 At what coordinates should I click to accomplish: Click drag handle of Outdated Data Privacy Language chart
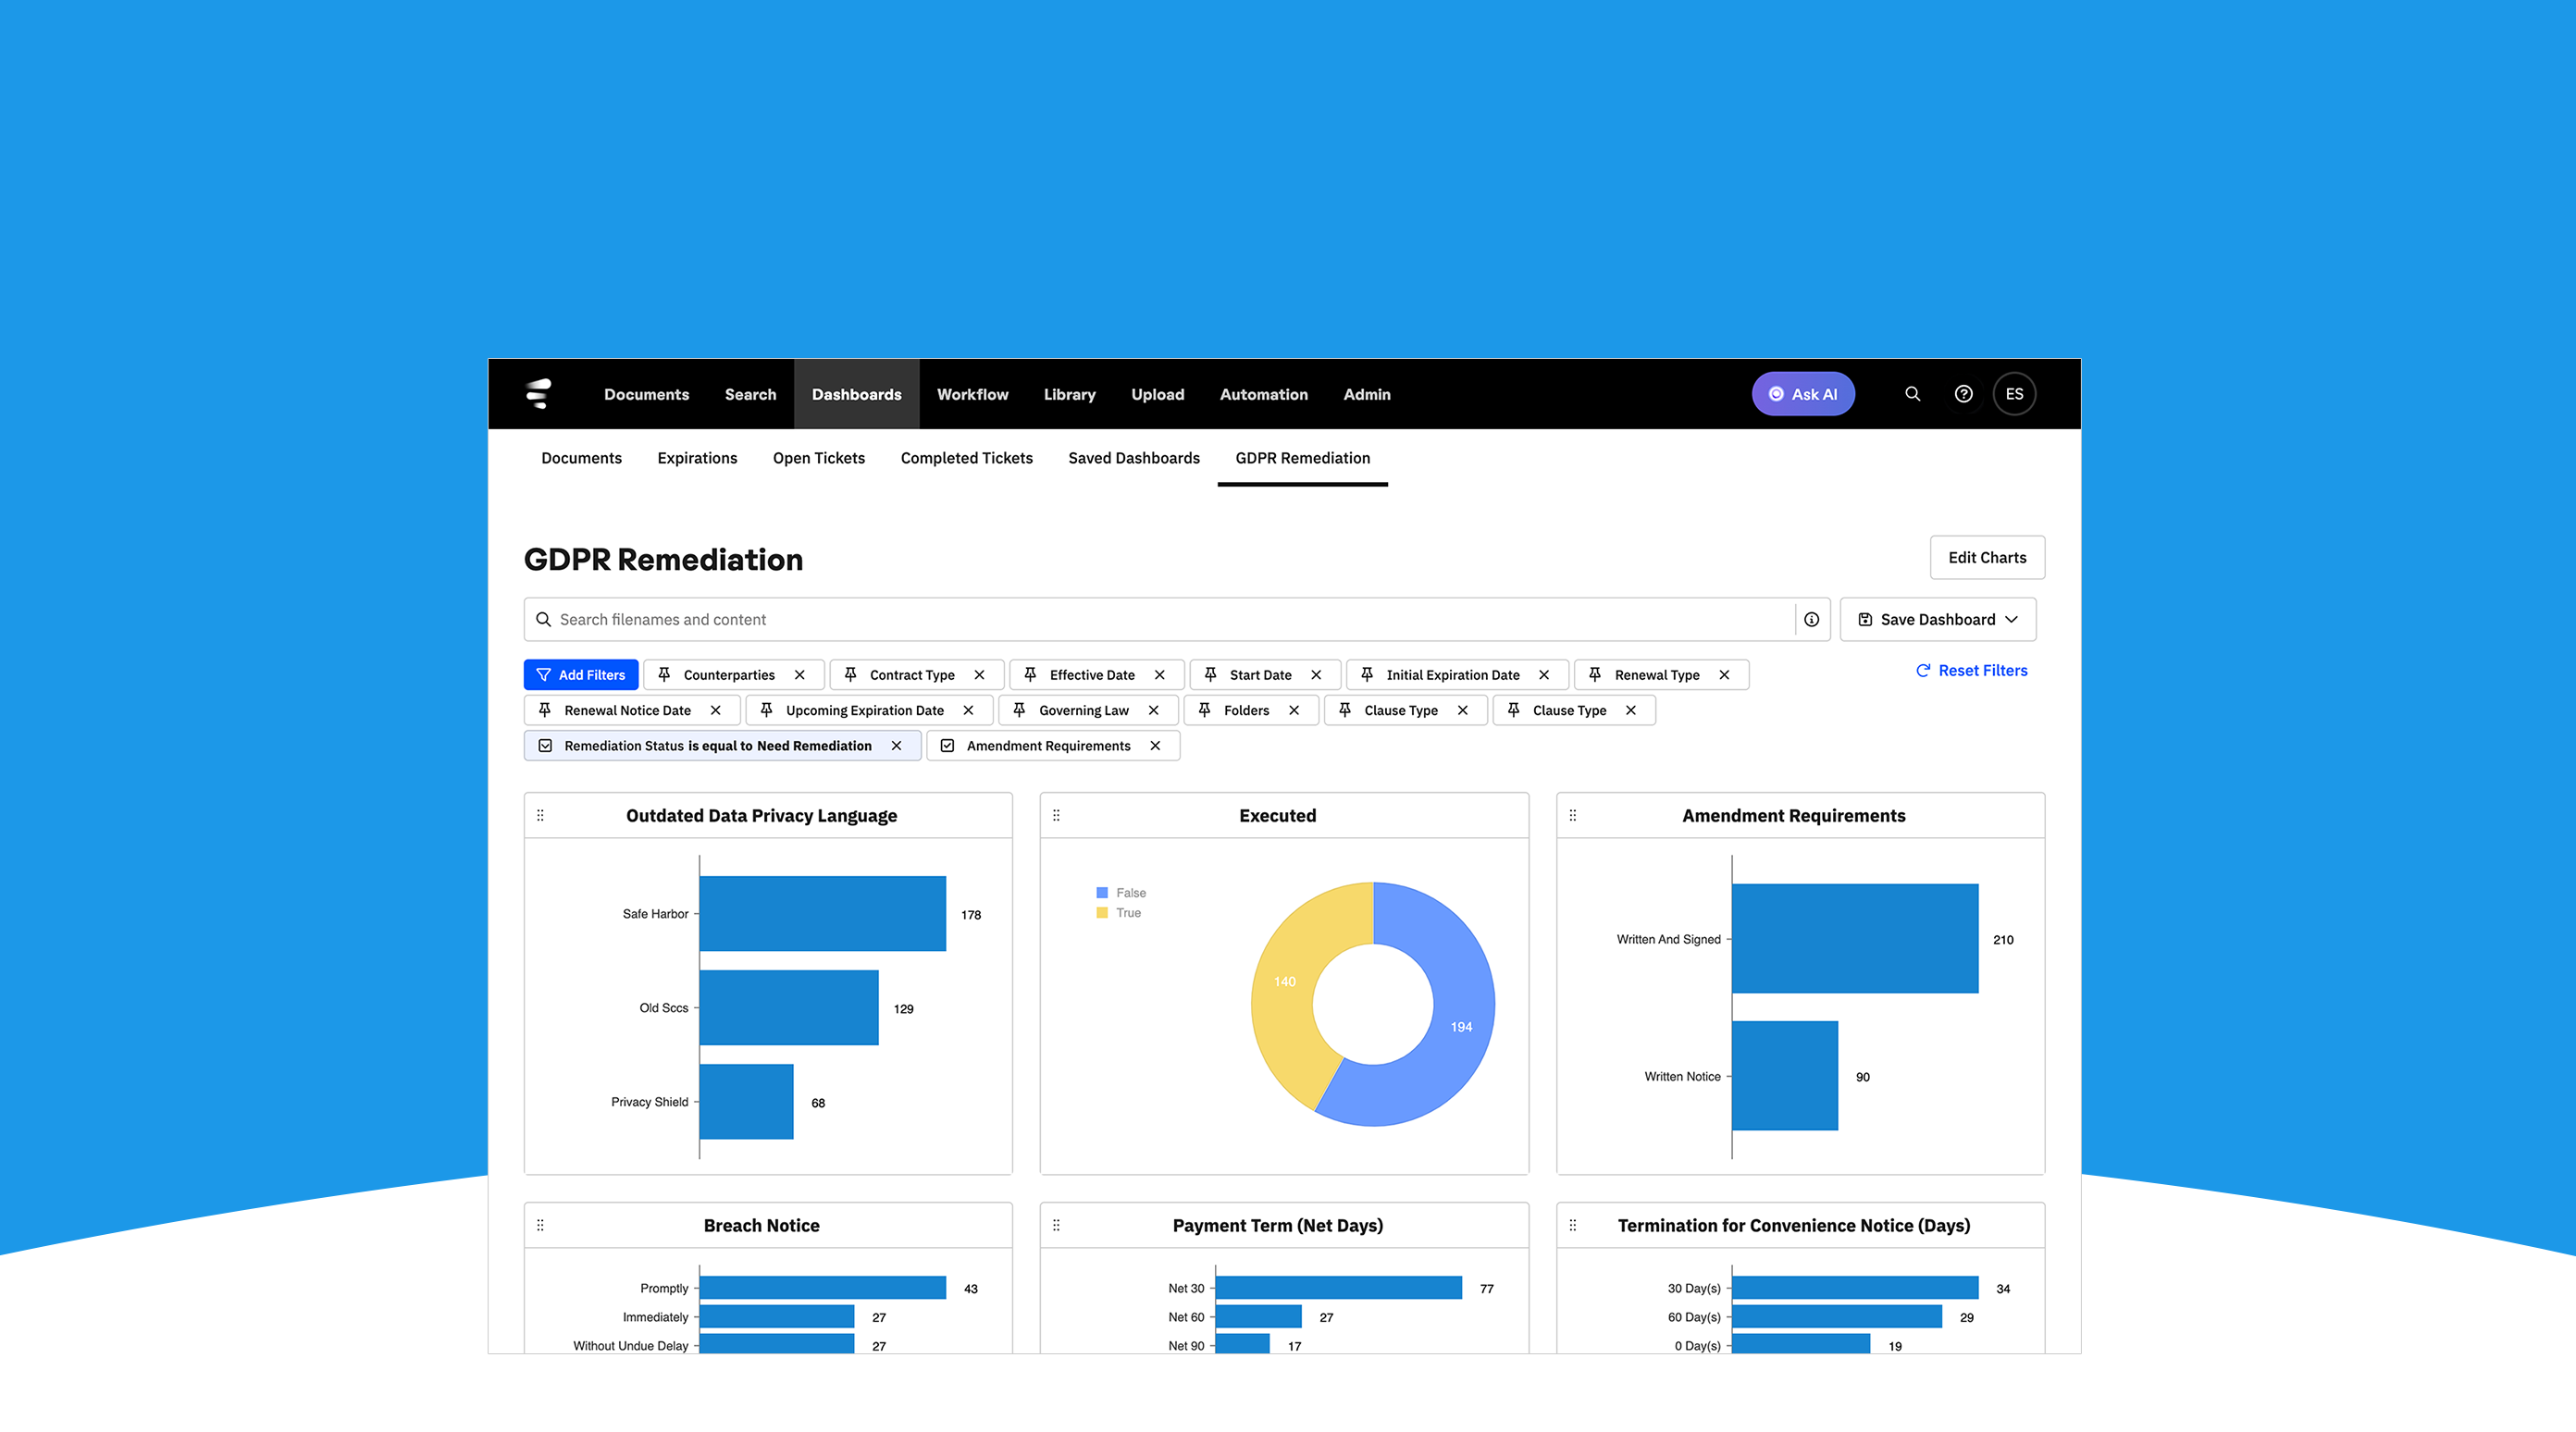coord(541,816)
